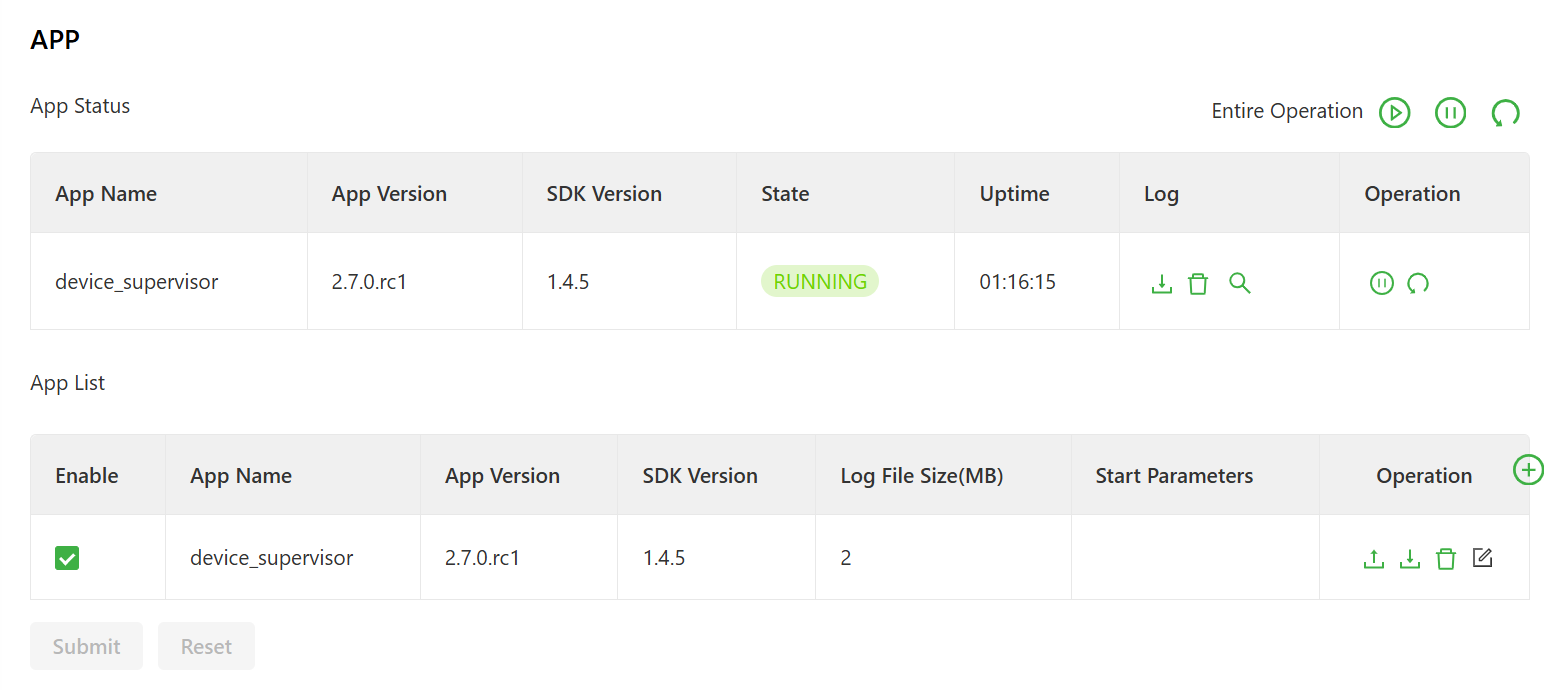
Task: Click the RUNNING state badge
Action: tap(820, 282)
